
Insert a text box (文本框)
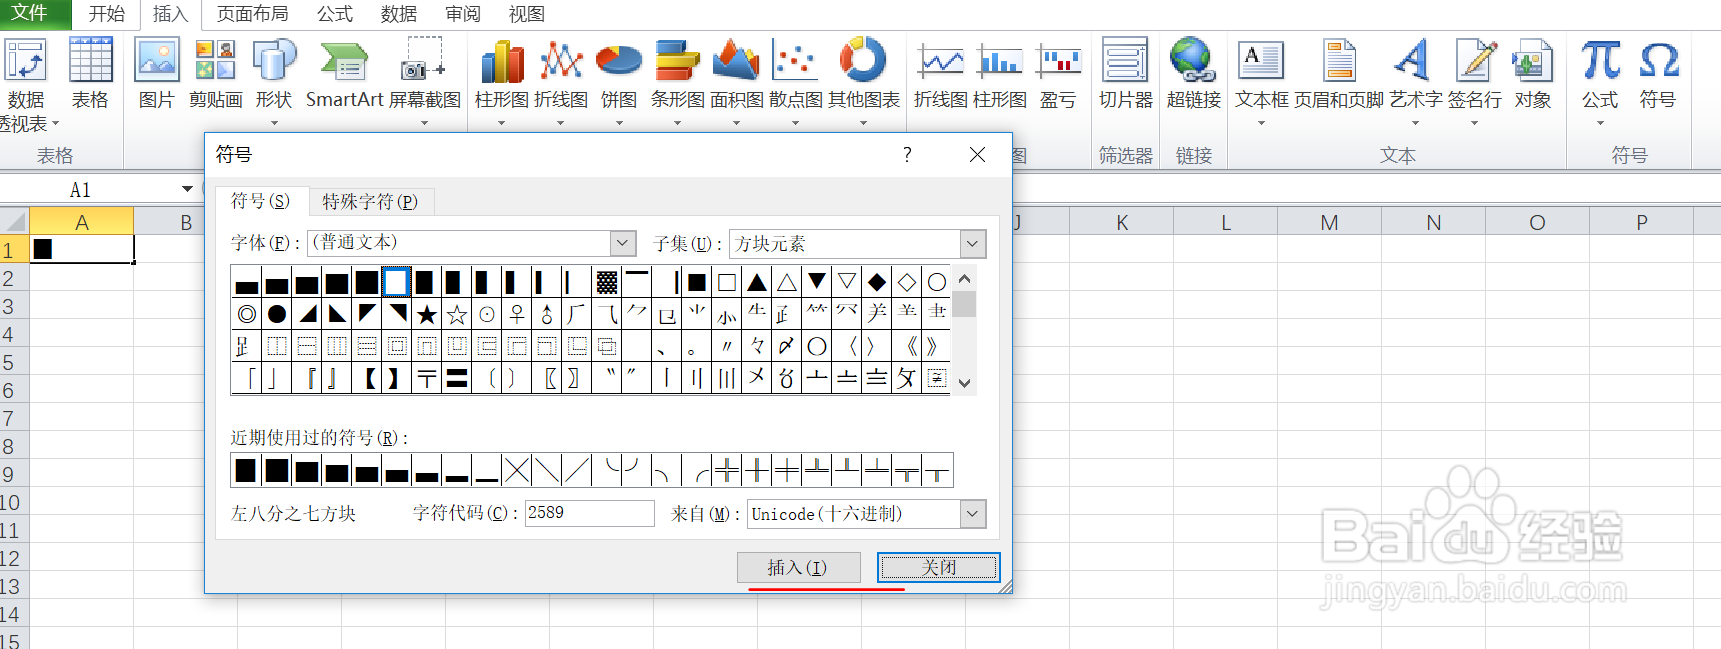[x=1261, y=82]
